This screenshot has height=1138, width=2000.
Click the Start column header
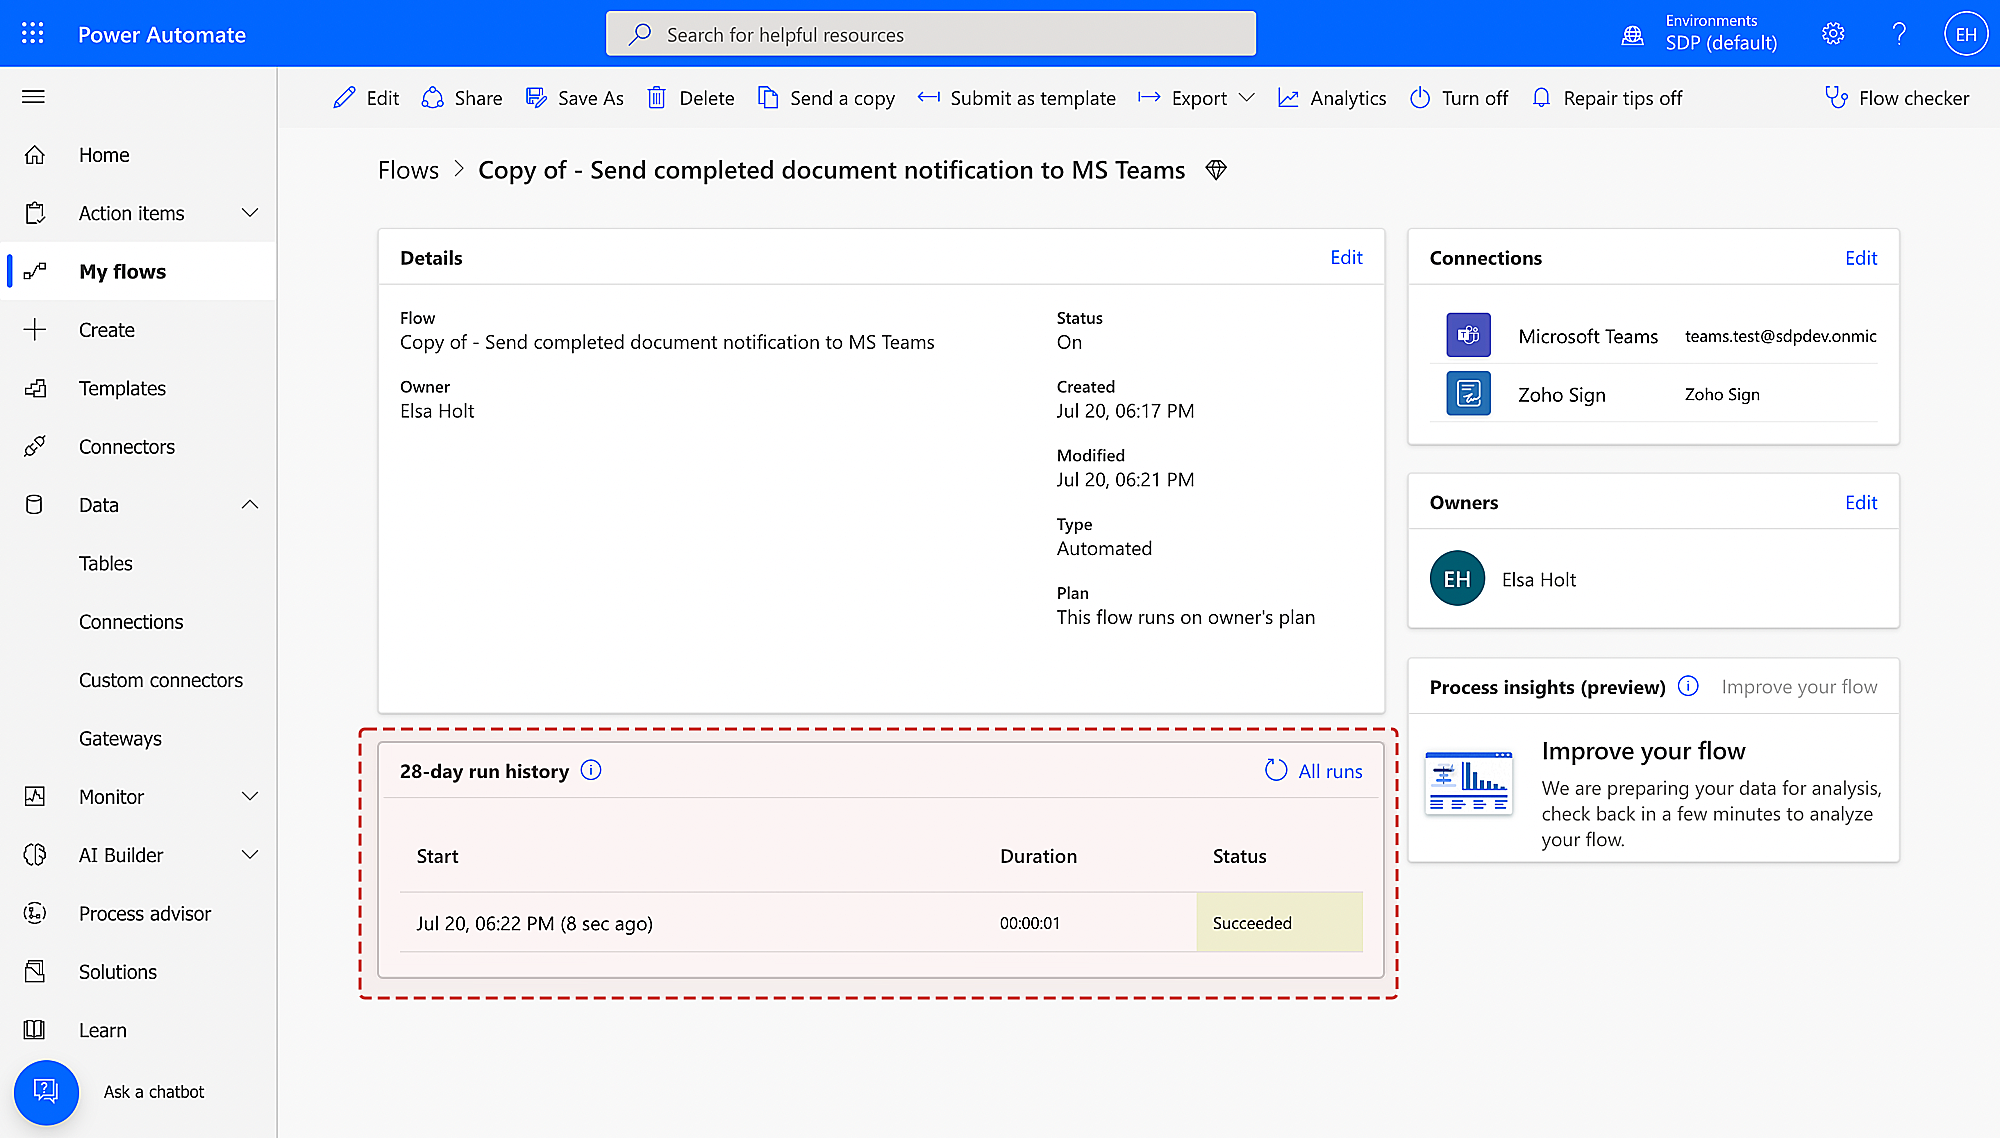(x=437, y=856)
